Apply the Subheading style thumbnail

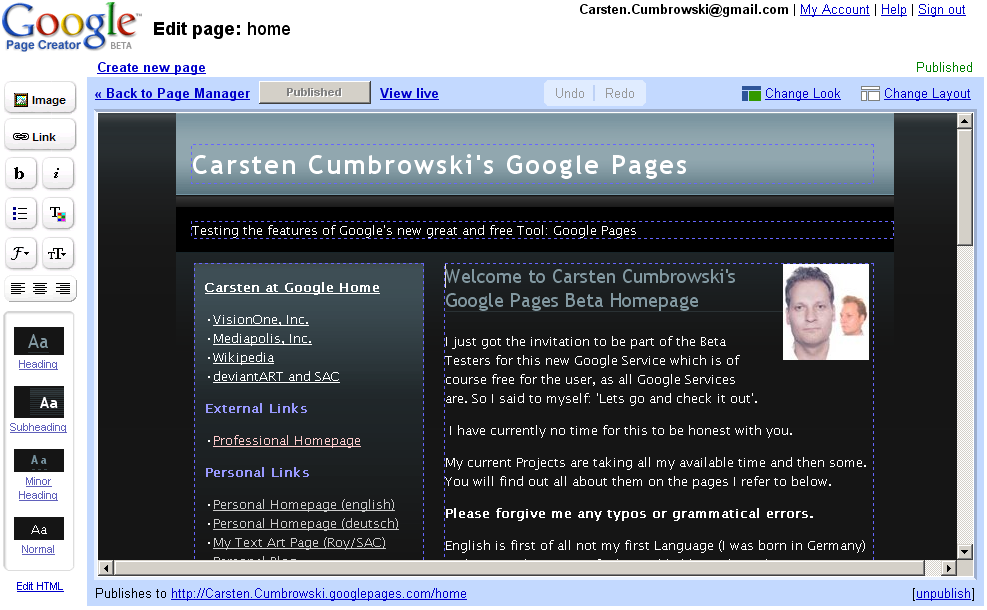point(39,402)
